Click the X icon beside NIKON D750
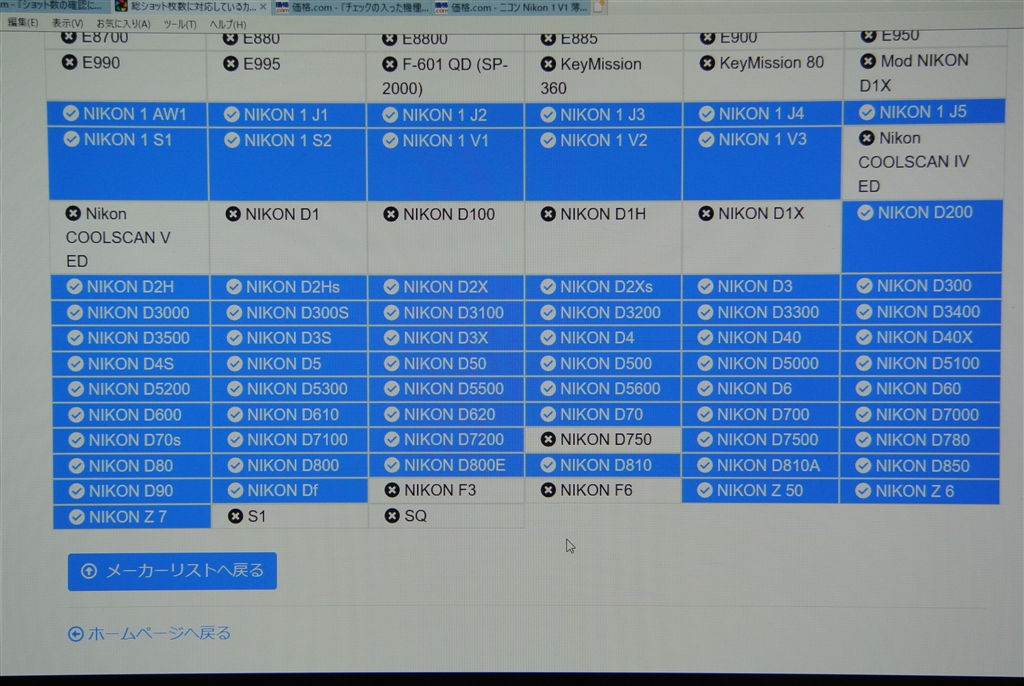Viewport: 1024px width, 686px height. (x=548, y=439)
